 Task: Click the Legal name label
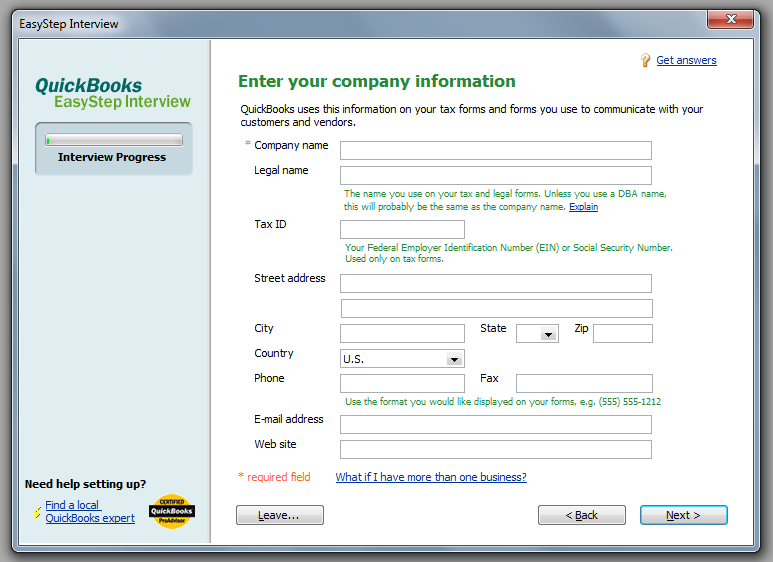281,171
